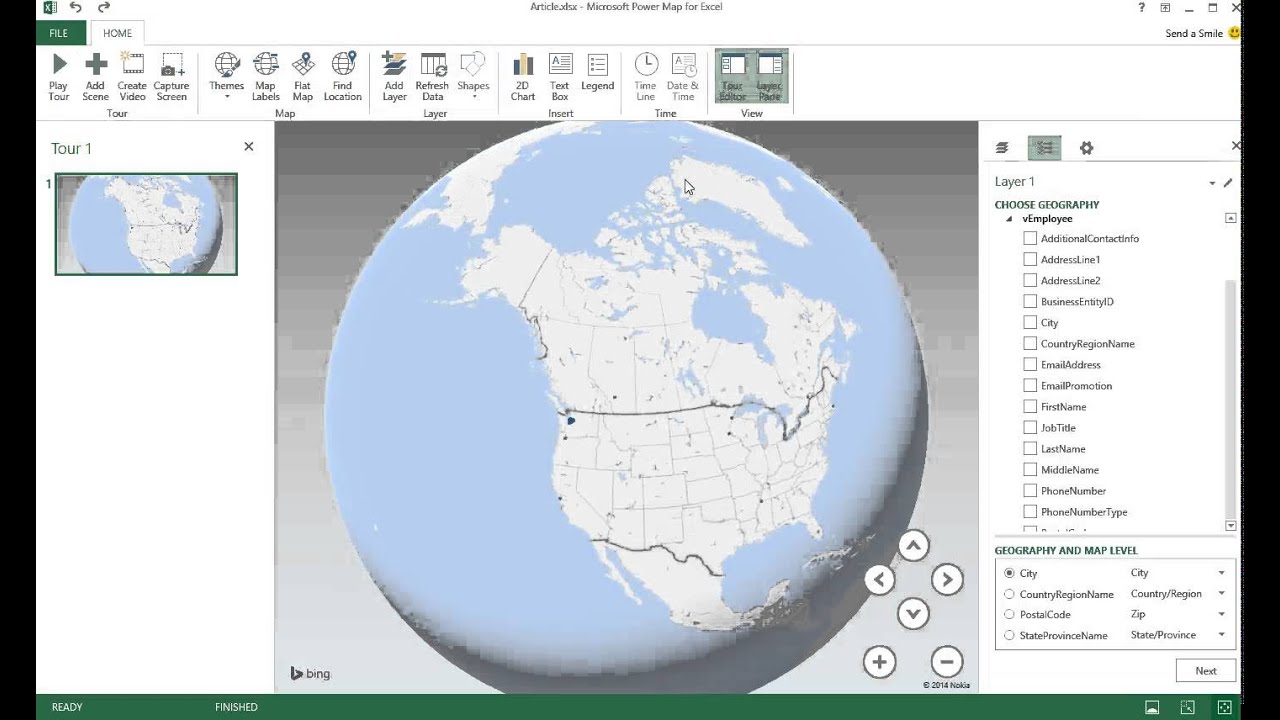Open the Layer 1 dropdown arrow

tap(1212, 183)
